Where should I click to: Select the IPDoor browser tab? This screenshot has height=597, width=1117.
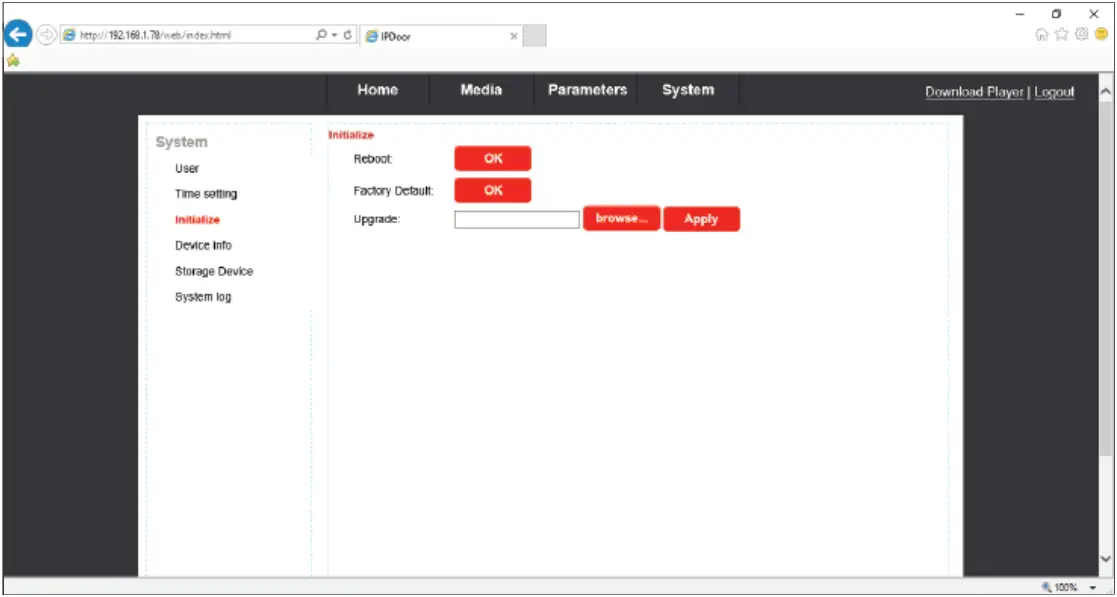pos(442,36)
